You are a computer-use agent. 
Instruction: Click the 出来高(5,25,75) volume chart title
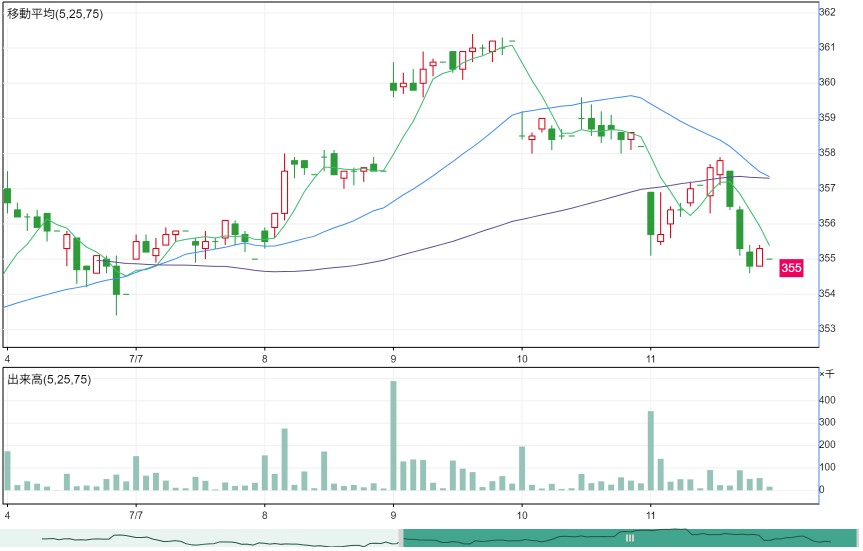pos(49,380)
